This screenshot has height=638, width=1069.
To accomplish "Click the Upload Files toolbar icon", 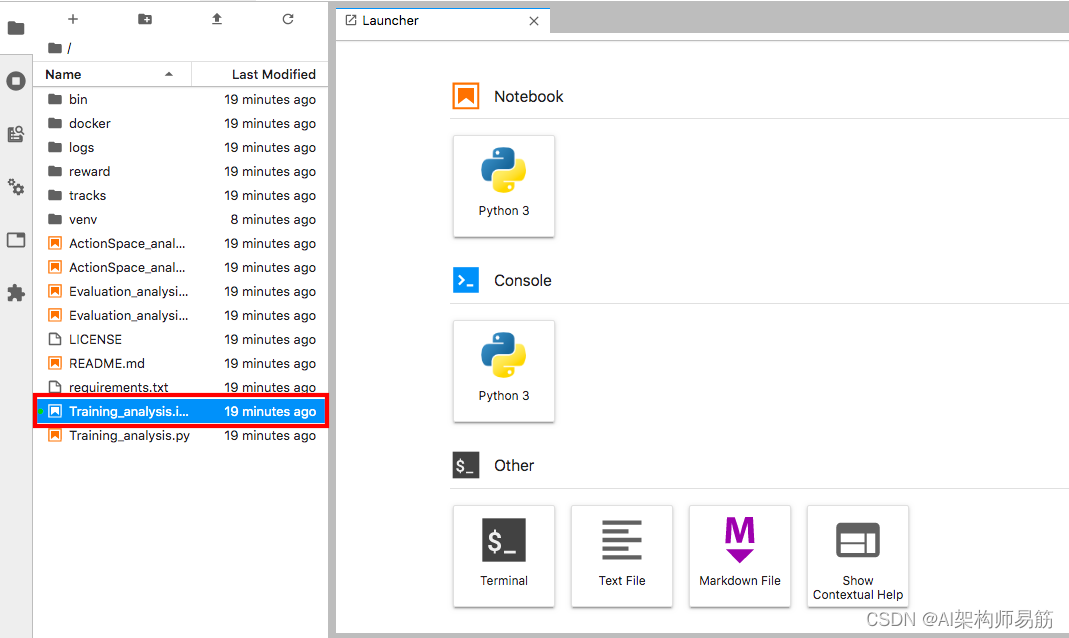I will [x=217, y=19].
